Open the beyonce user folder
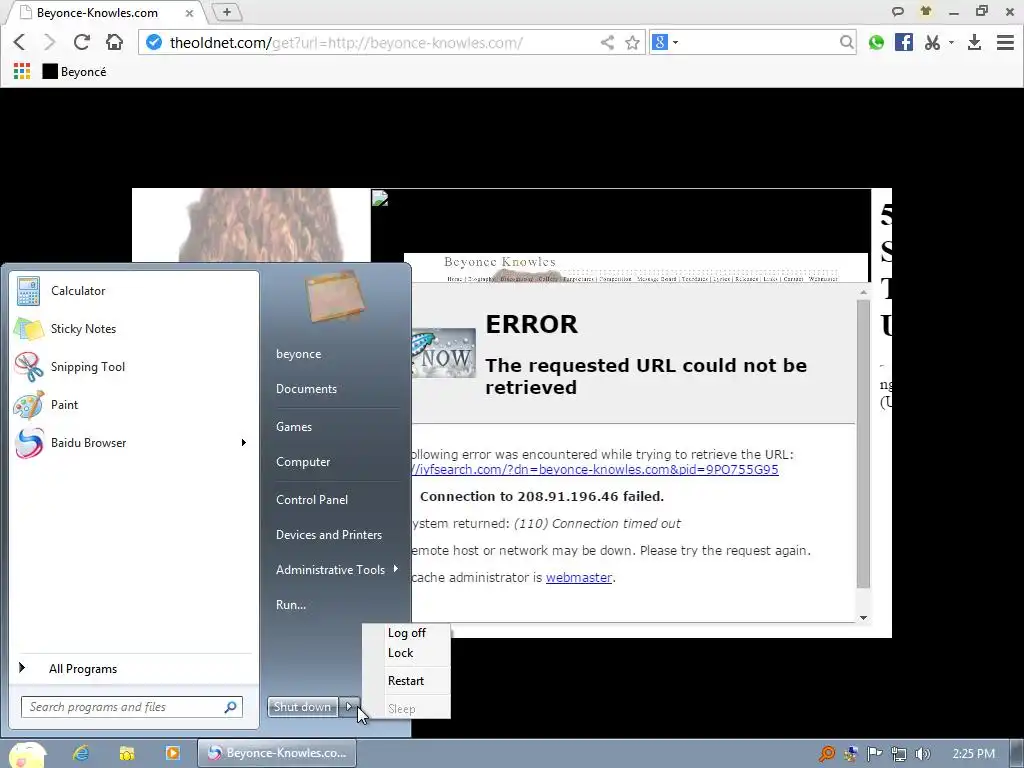1024x768 pixels. click(x=298, y=354)
